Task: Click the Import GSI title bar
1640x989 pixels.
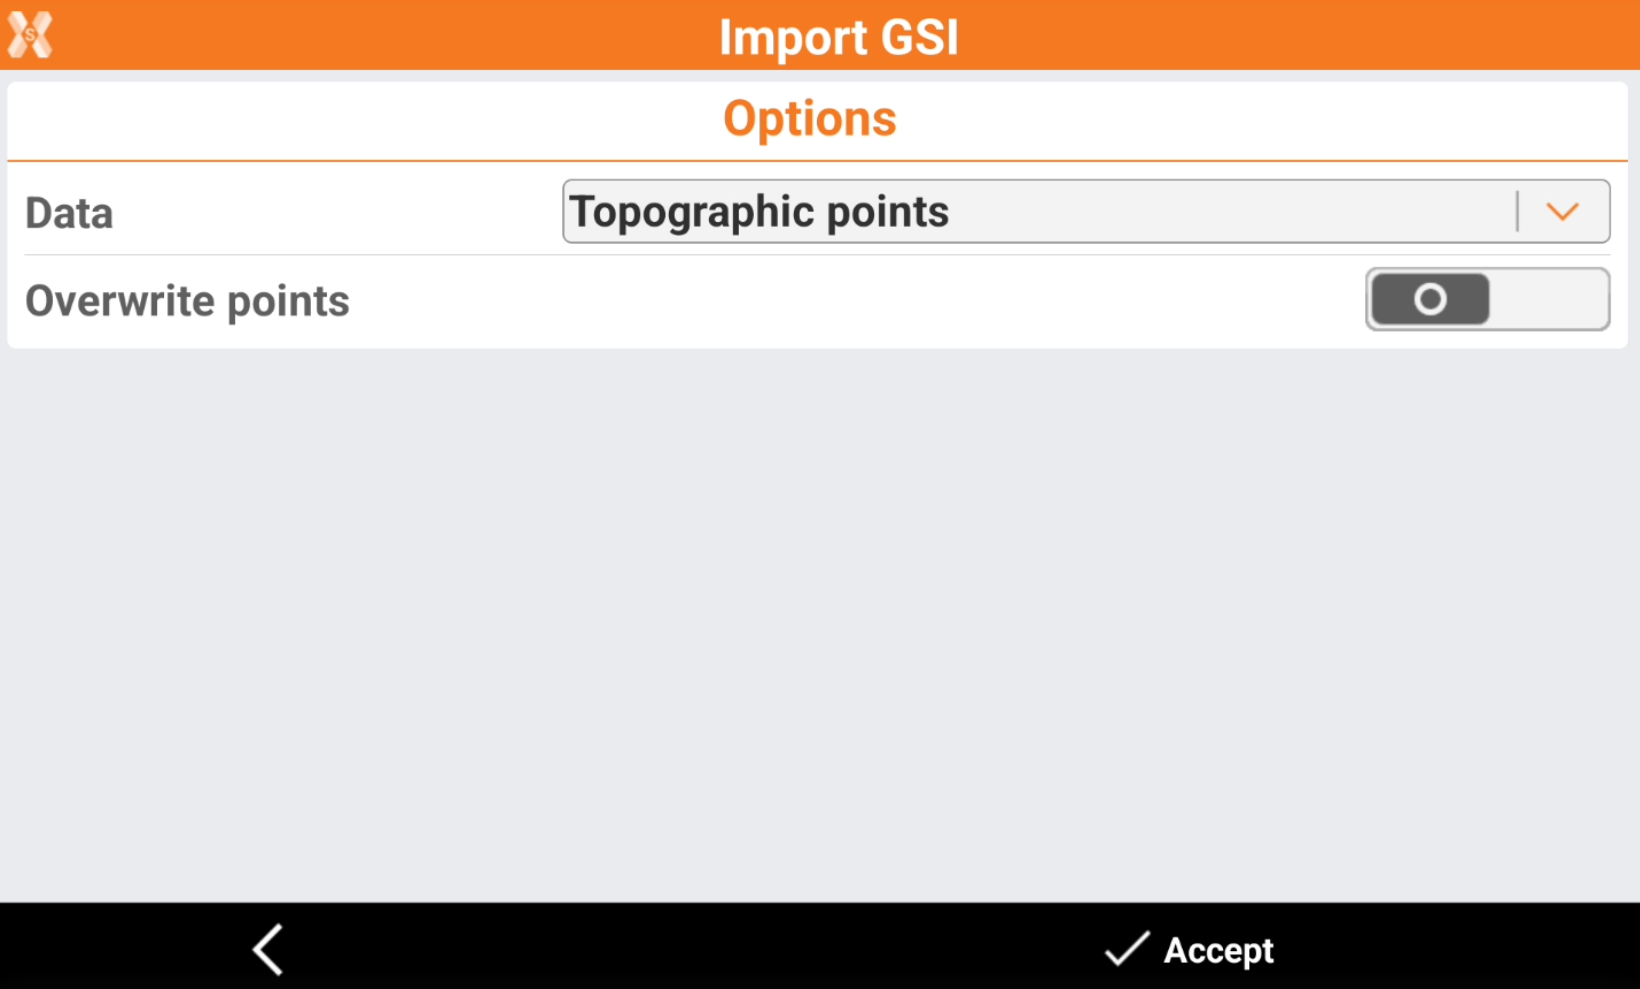Action: pos(838,36)
